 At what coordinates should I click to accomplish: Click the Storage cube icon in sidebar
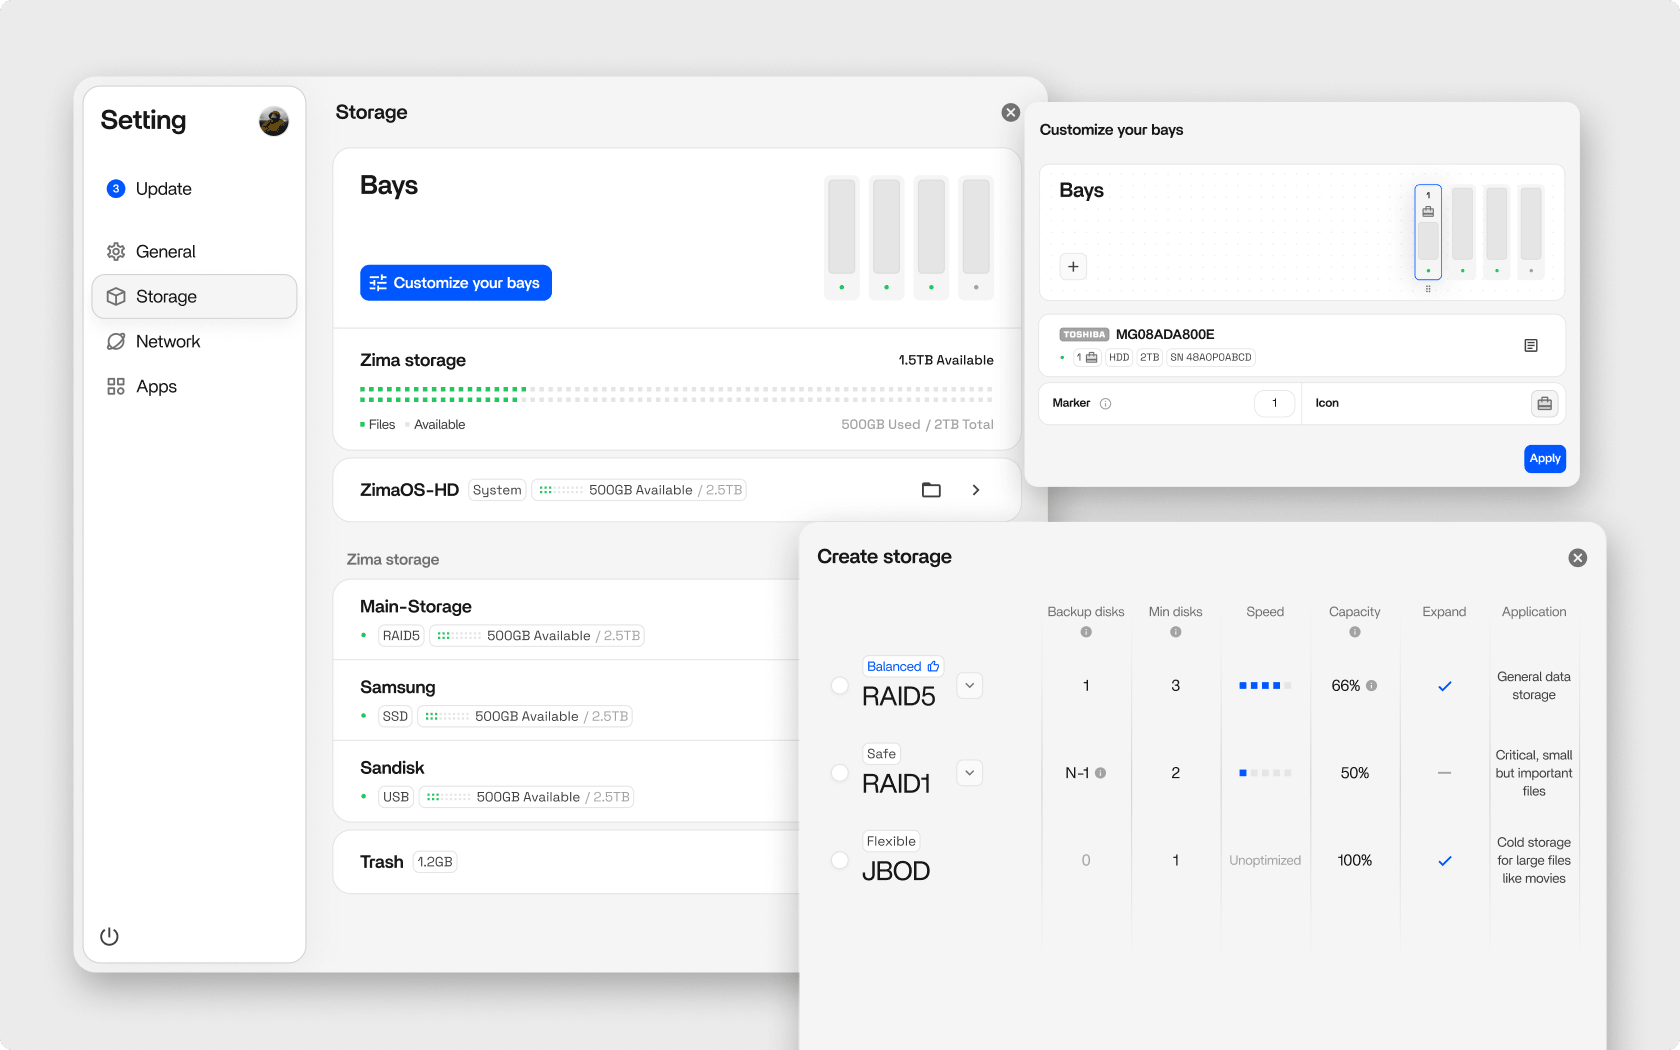coord(116,297)
